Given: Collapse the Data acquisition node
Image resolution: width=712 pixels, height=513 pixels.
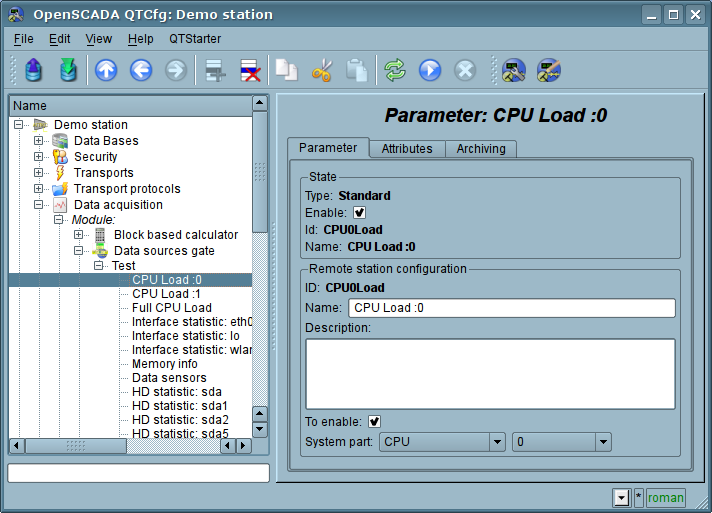Looking at the screenshot, I should pos(39,205).
